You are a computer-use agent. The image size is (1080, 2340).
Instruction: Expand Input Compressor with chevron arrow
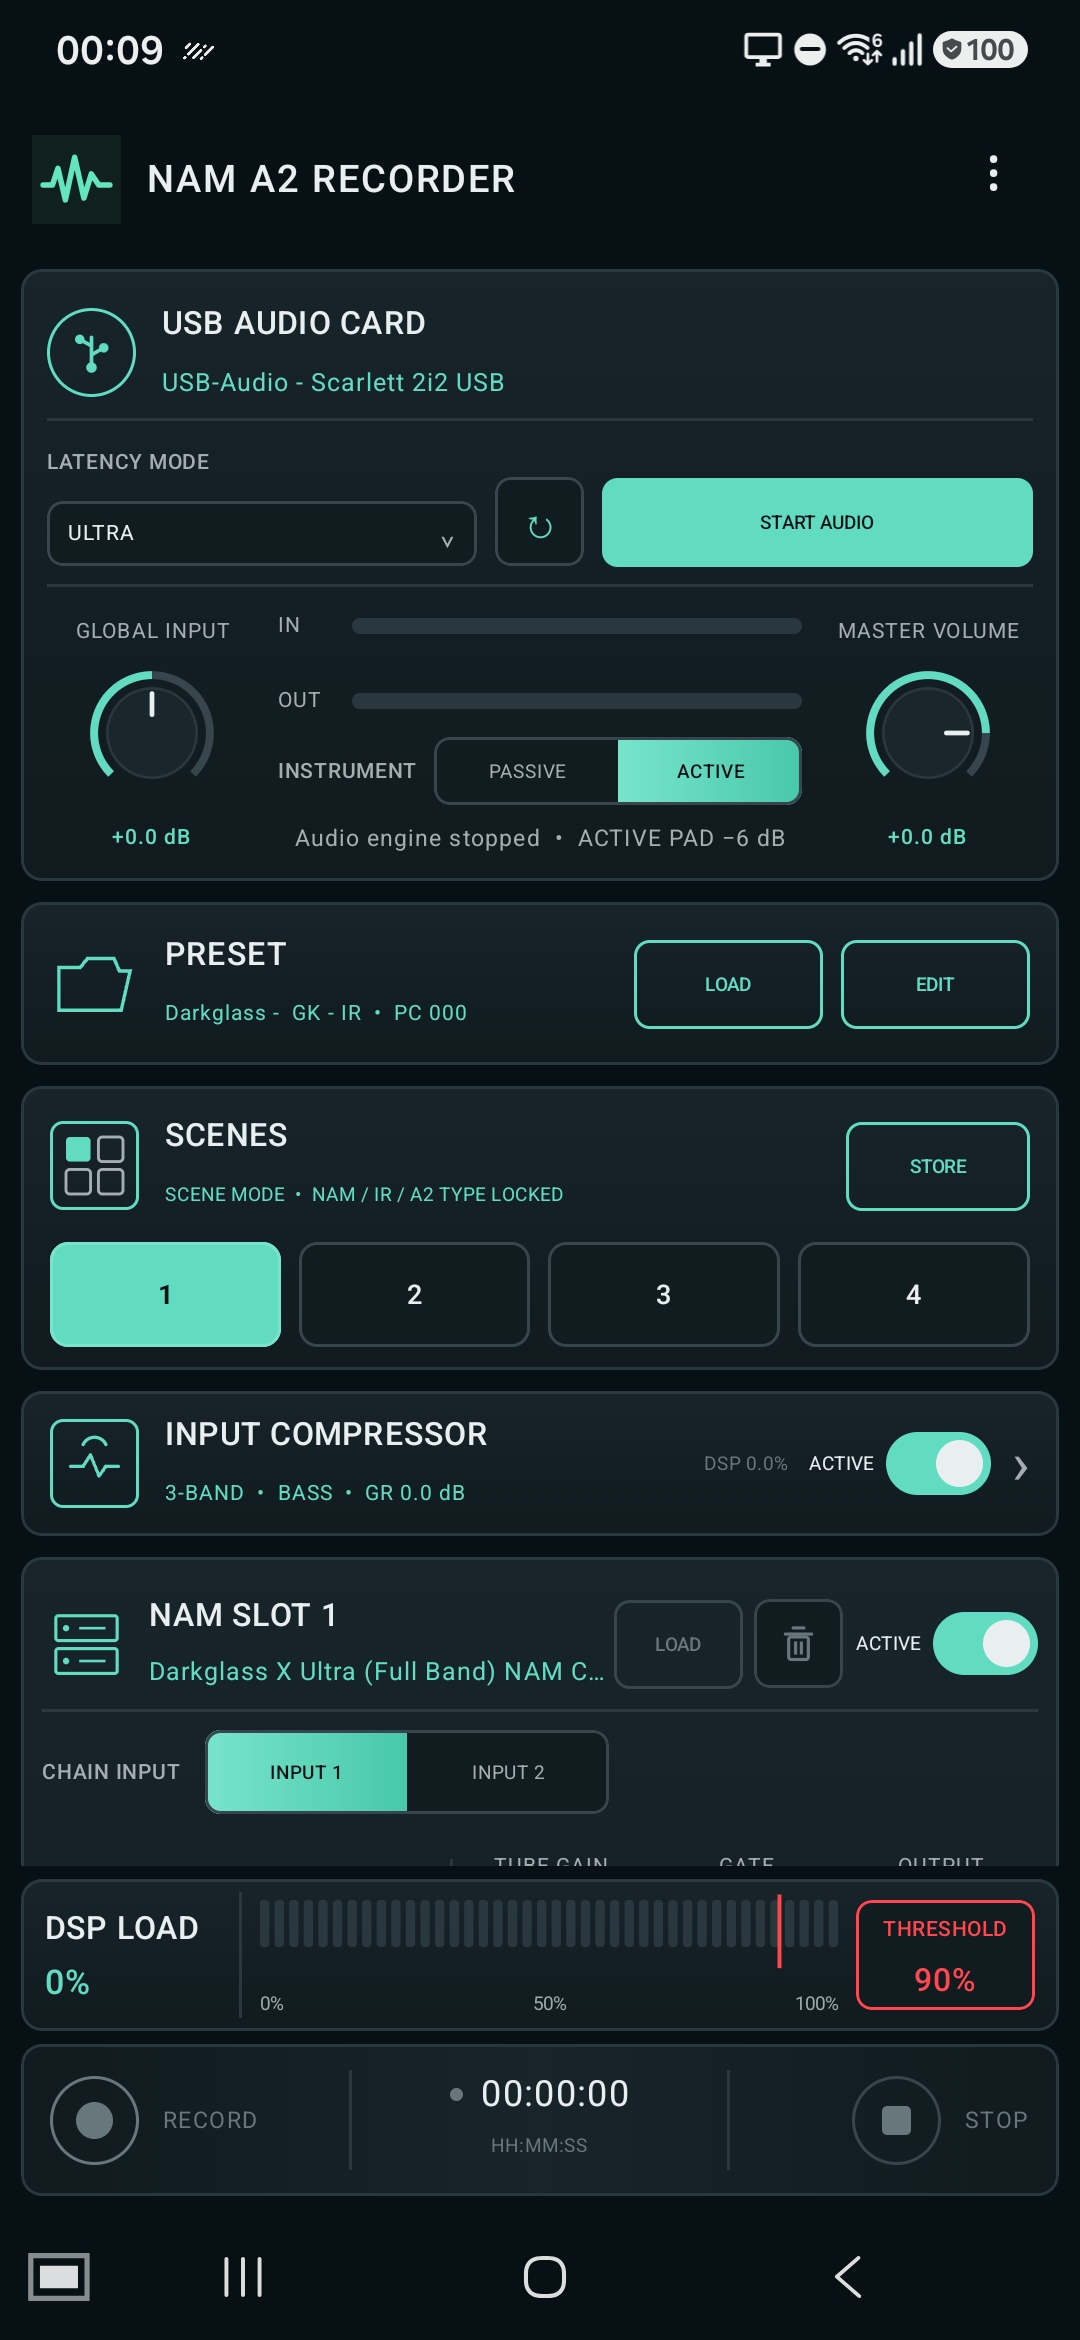(1020, 1467)
